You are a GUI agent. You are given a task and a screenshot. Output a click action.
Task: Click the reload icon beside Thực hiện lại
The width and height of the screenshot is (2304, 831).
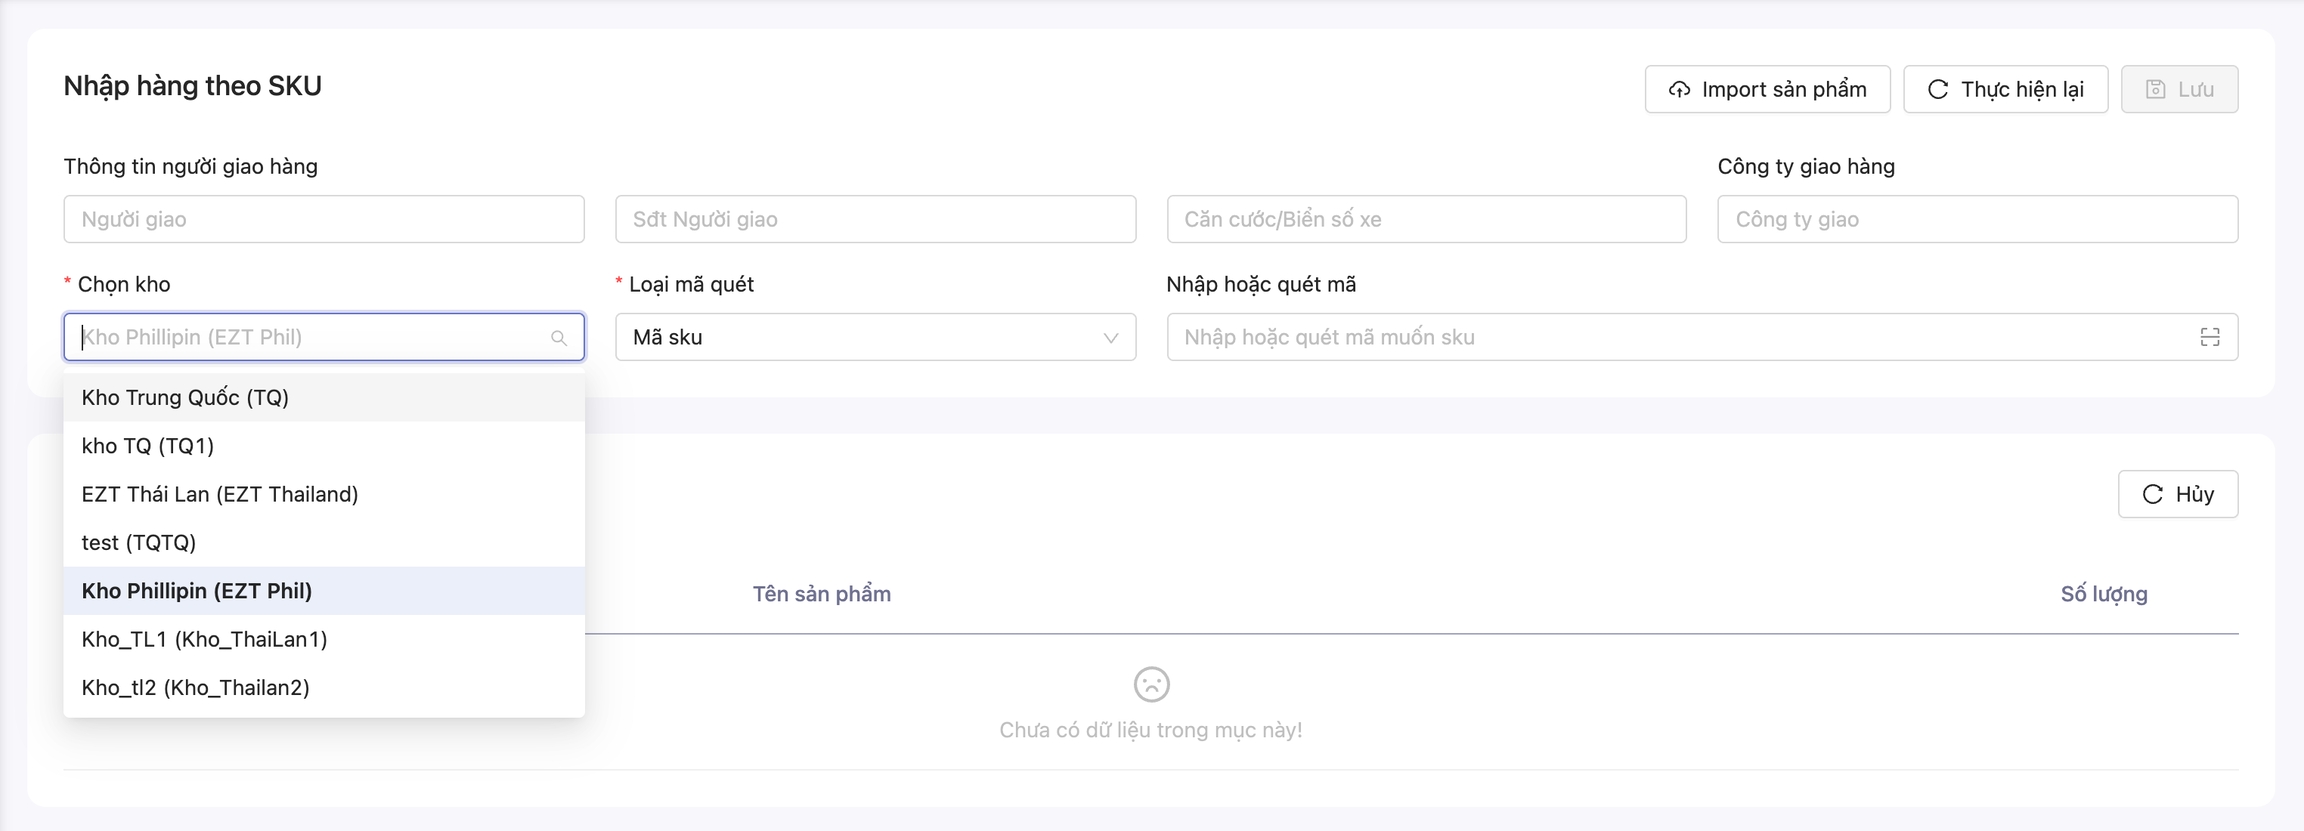[1938, 90]
